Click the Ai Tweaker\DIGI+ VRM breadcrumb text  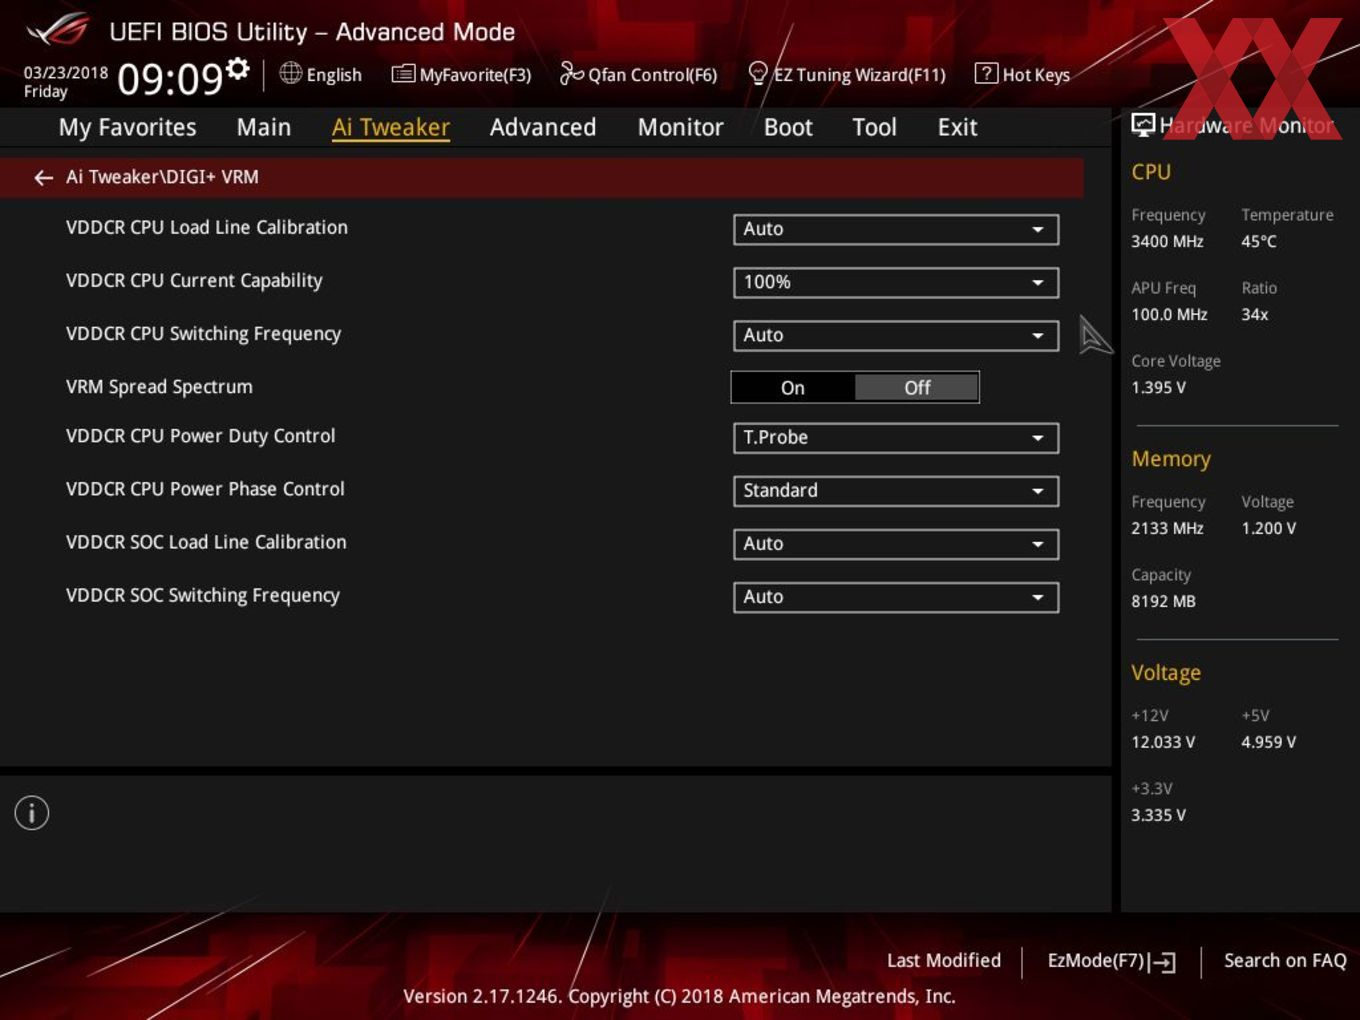click(162, 177)
